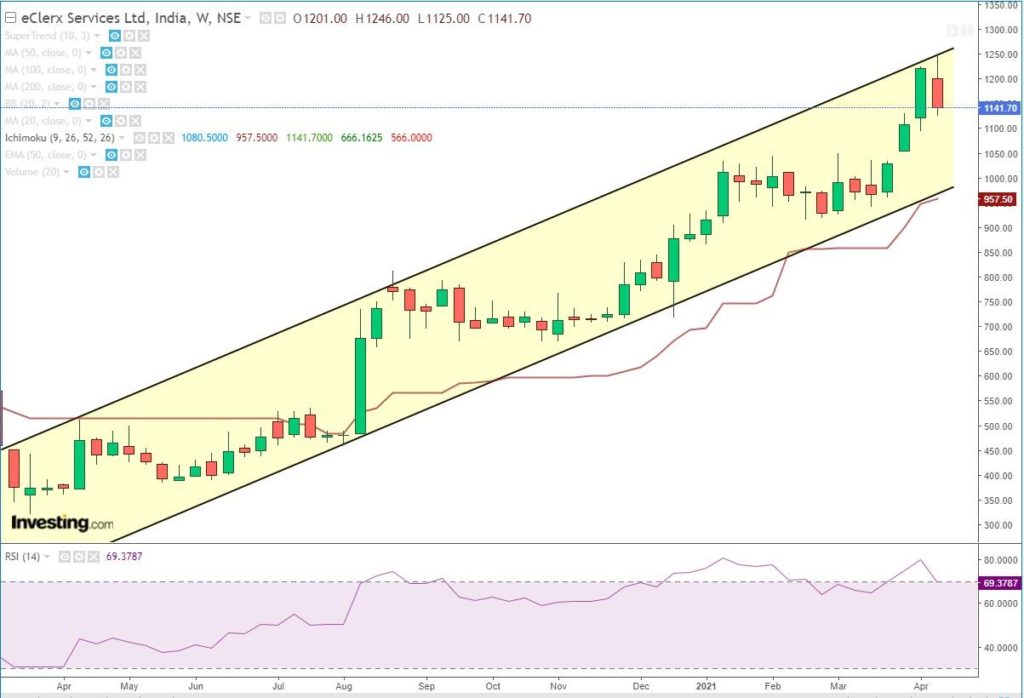1024x698 pixels.
Task: Open MA (100, close, 0) settings gear
Action: point(126,70)
